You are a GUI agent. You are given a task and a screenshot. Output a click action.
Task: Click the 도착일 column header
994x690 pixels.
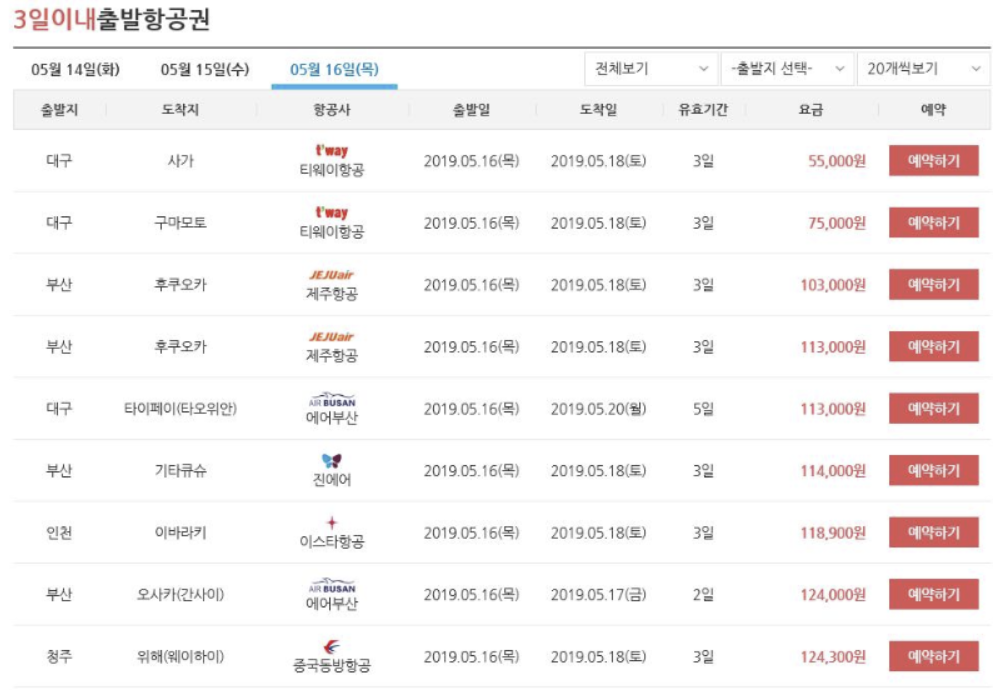coord(598,110)
